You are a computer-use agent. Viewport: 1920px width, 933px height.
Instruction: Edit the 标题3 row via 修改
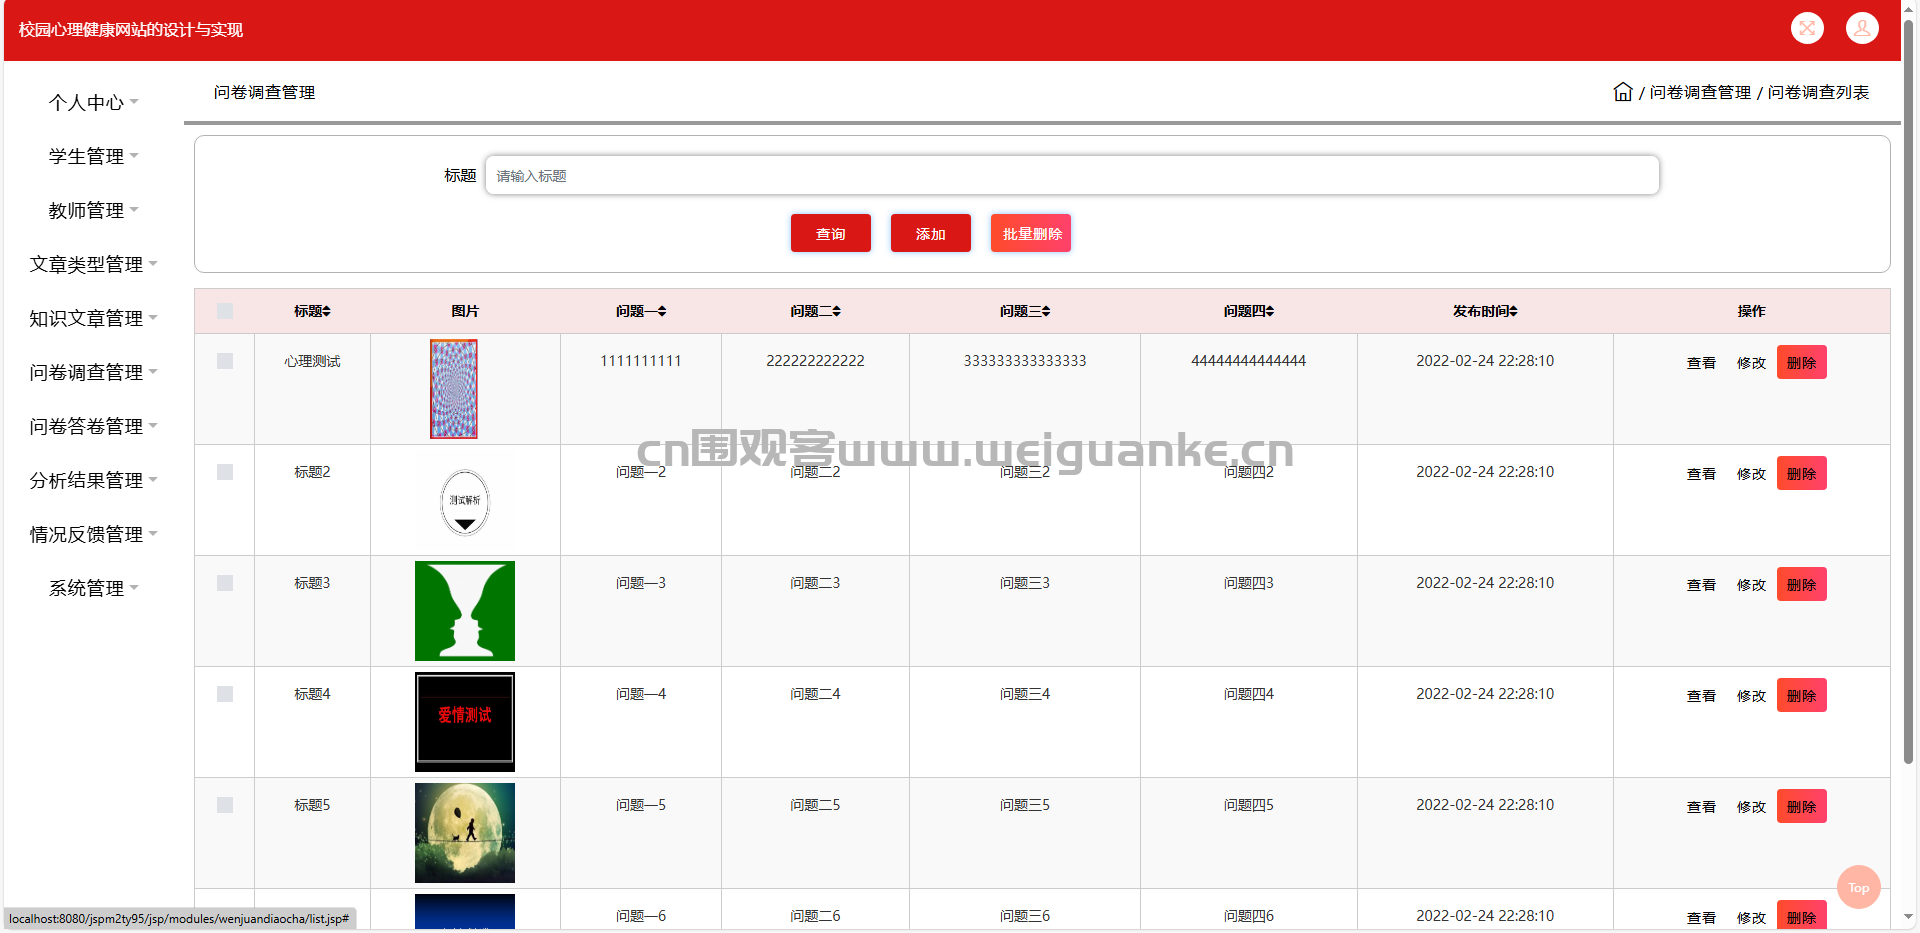pyautogui.click(x=1751, y=585)
